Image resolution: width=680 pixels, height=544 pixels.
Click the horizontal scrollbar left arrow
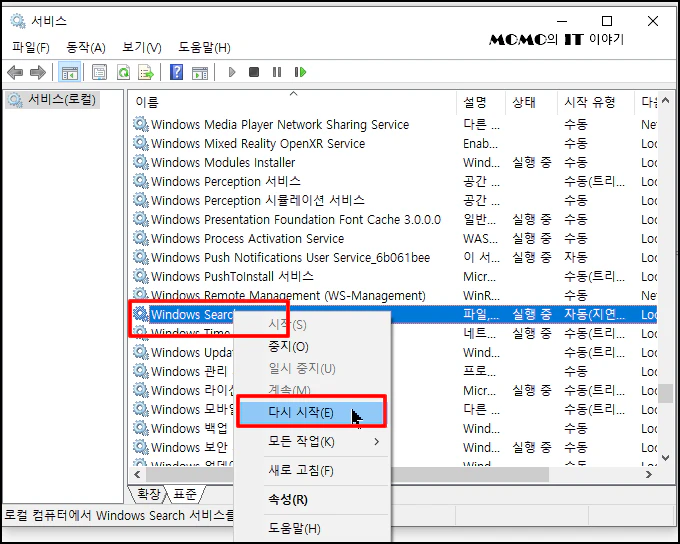tap(137, 475)
